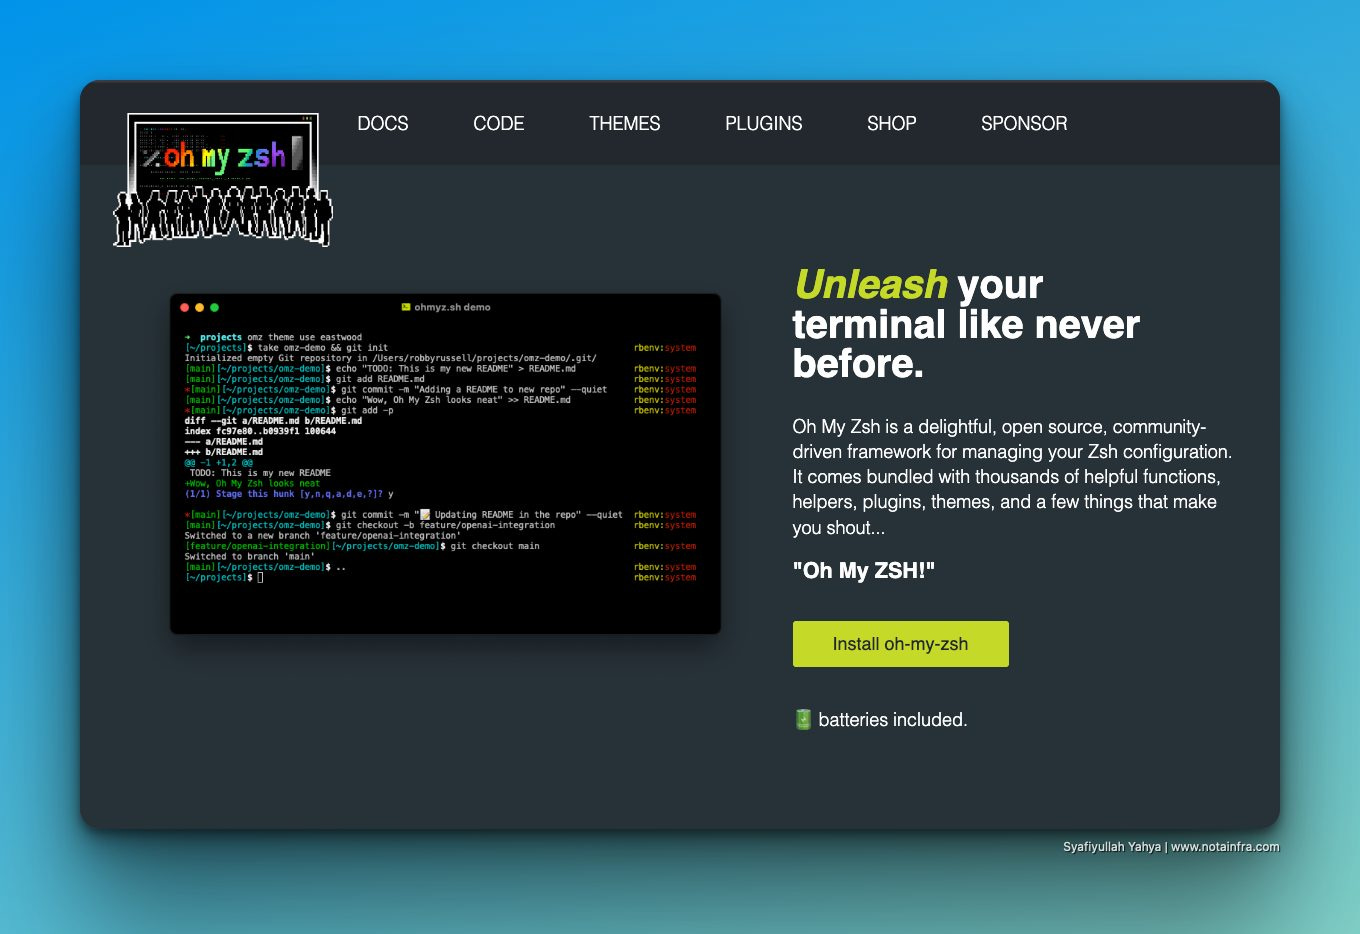This screenshot has height=934, width=1360.
Task: Click the Oh My Zsh logo
Action: pyautogui.click(x=222, y=180)
